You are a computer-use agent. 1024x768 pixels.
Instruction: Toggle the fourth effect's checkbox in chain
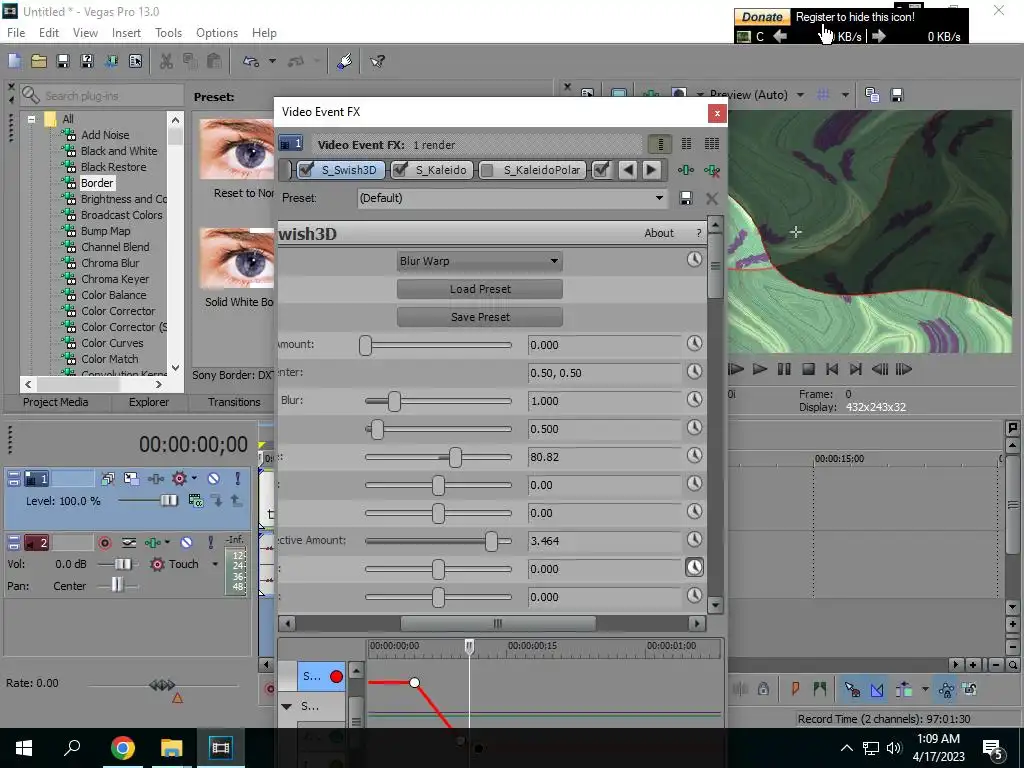(601, 170)
